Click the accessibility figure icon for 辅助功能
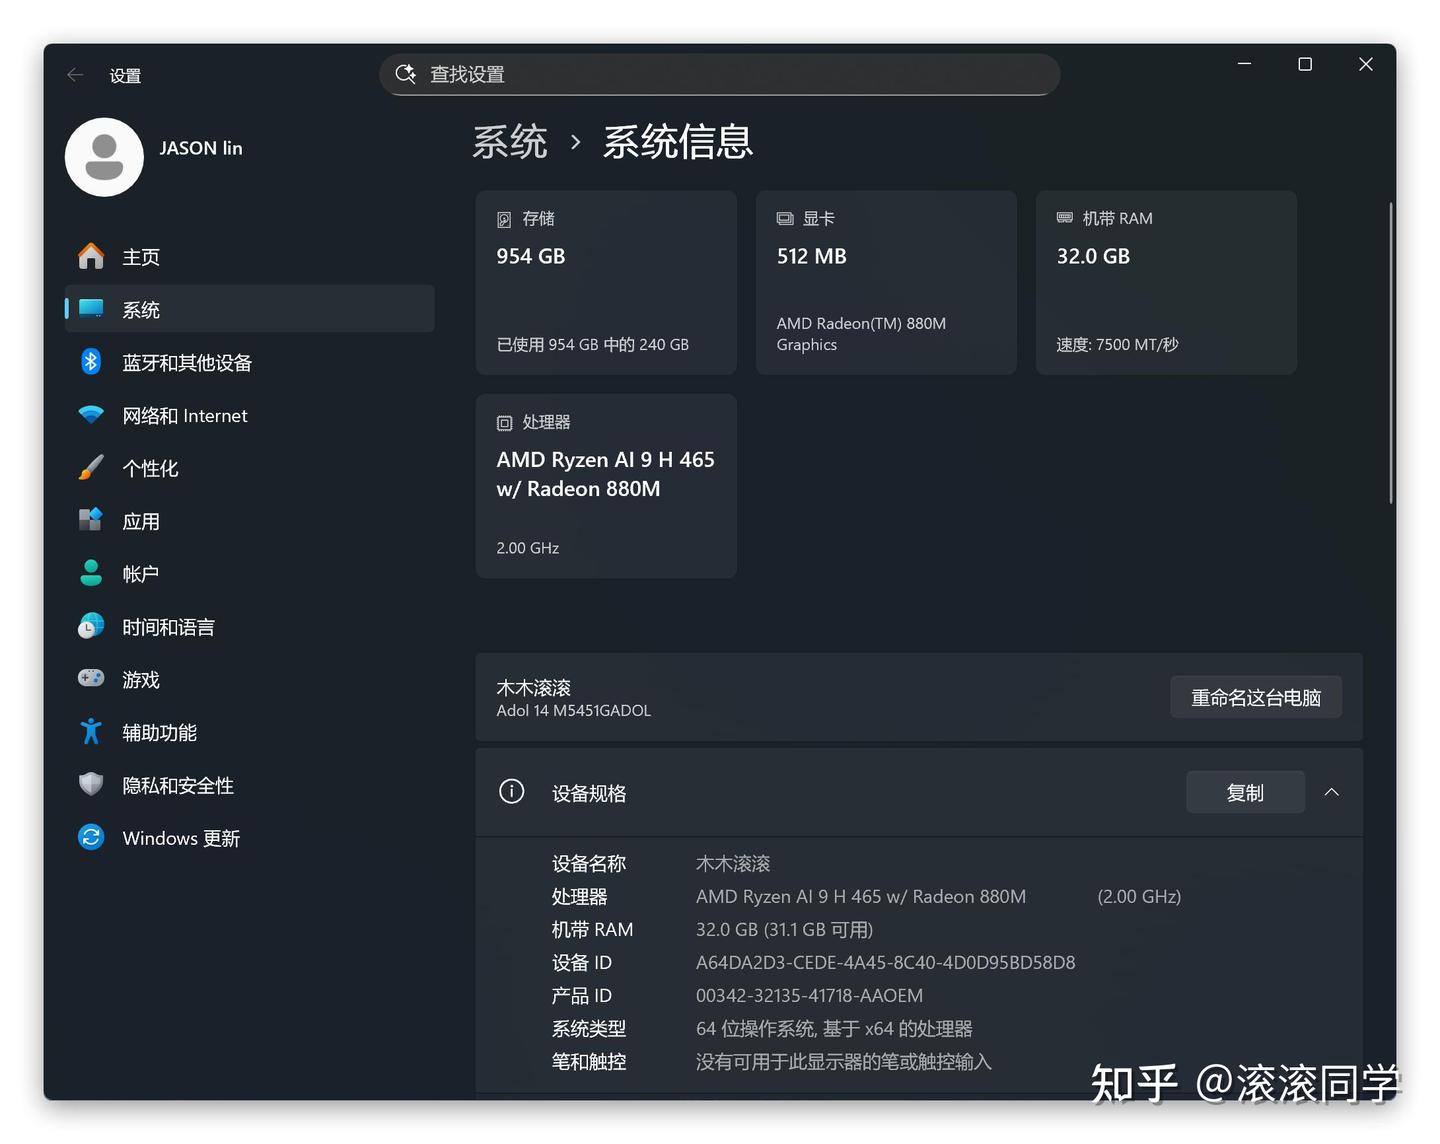The height and width of the screenshot is (1144, 1440). coord(91,732)
